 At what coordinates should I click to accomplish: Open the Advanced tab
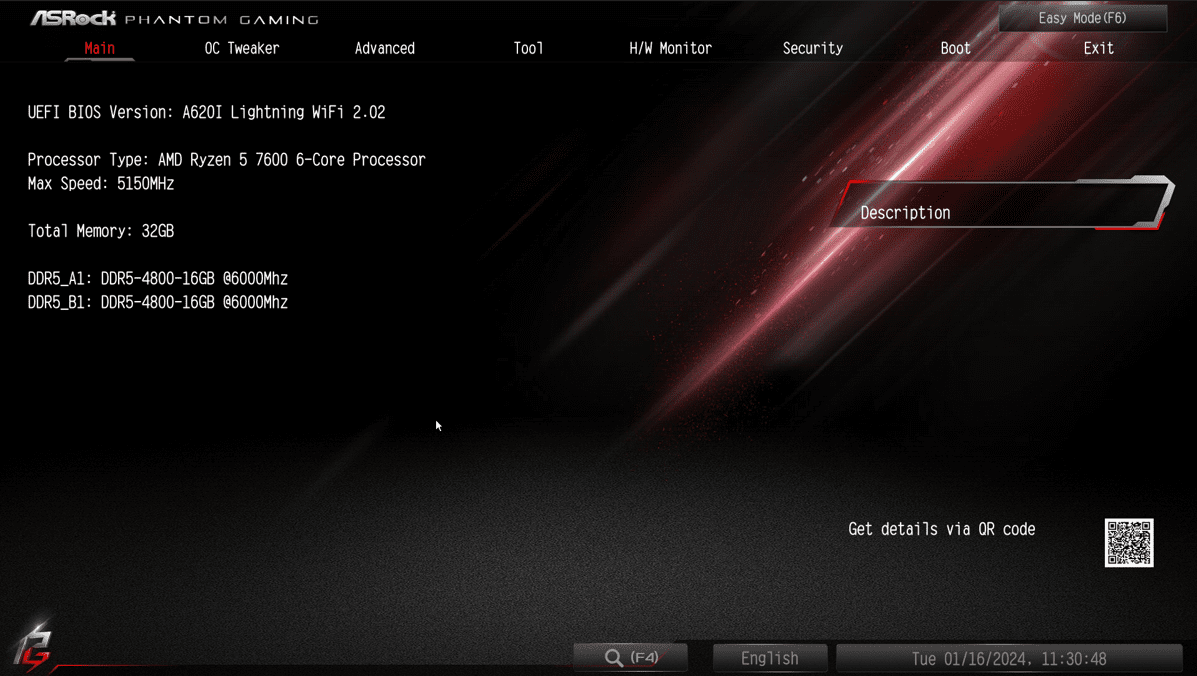(385, 48)
